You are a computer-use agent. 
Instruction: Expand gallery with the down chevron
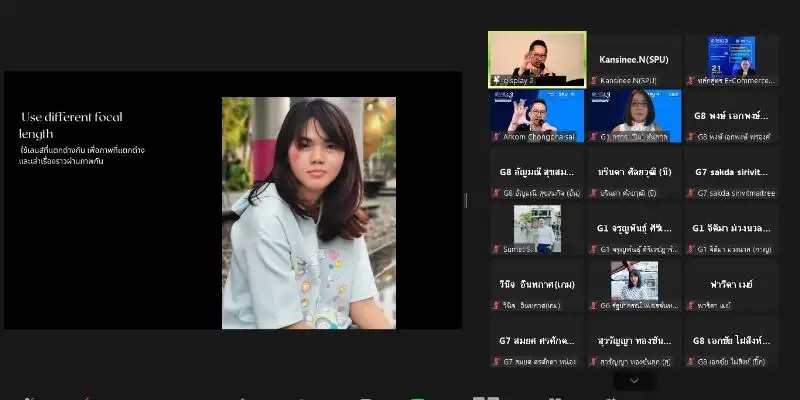[x=634, y=381]
